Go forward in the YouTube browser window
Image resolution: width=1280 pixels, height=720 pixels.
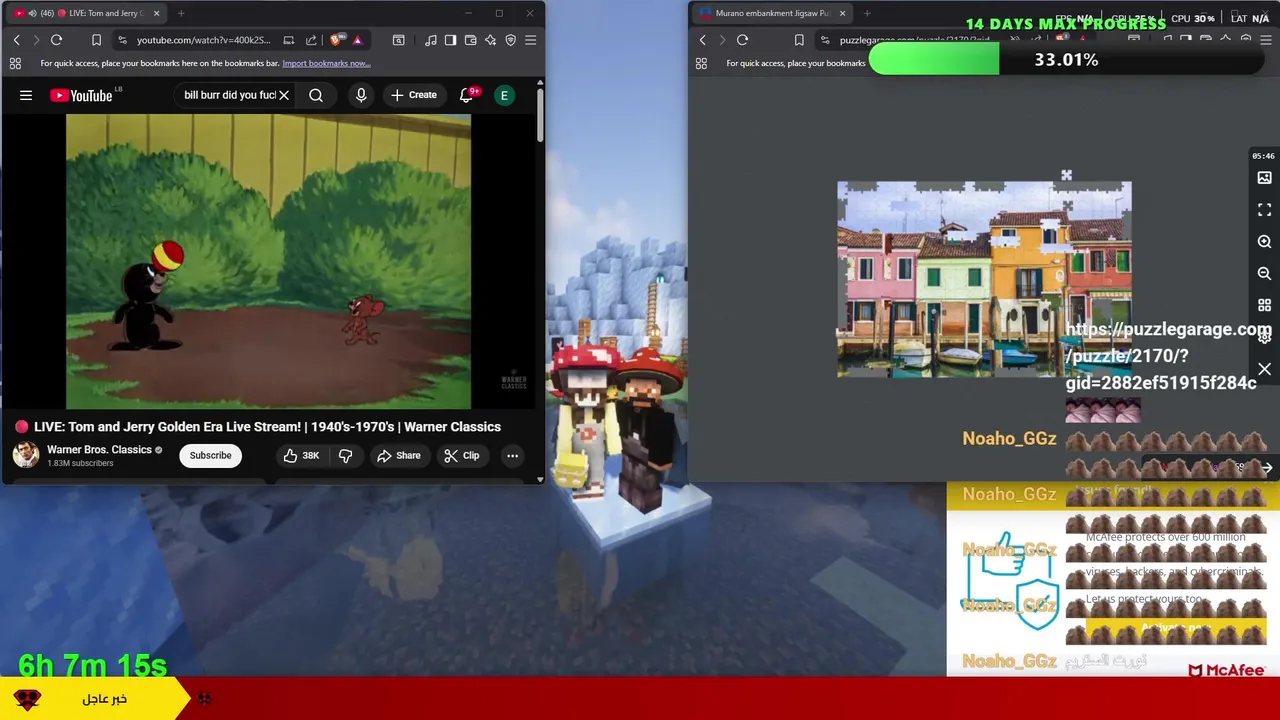coord(36,40)
